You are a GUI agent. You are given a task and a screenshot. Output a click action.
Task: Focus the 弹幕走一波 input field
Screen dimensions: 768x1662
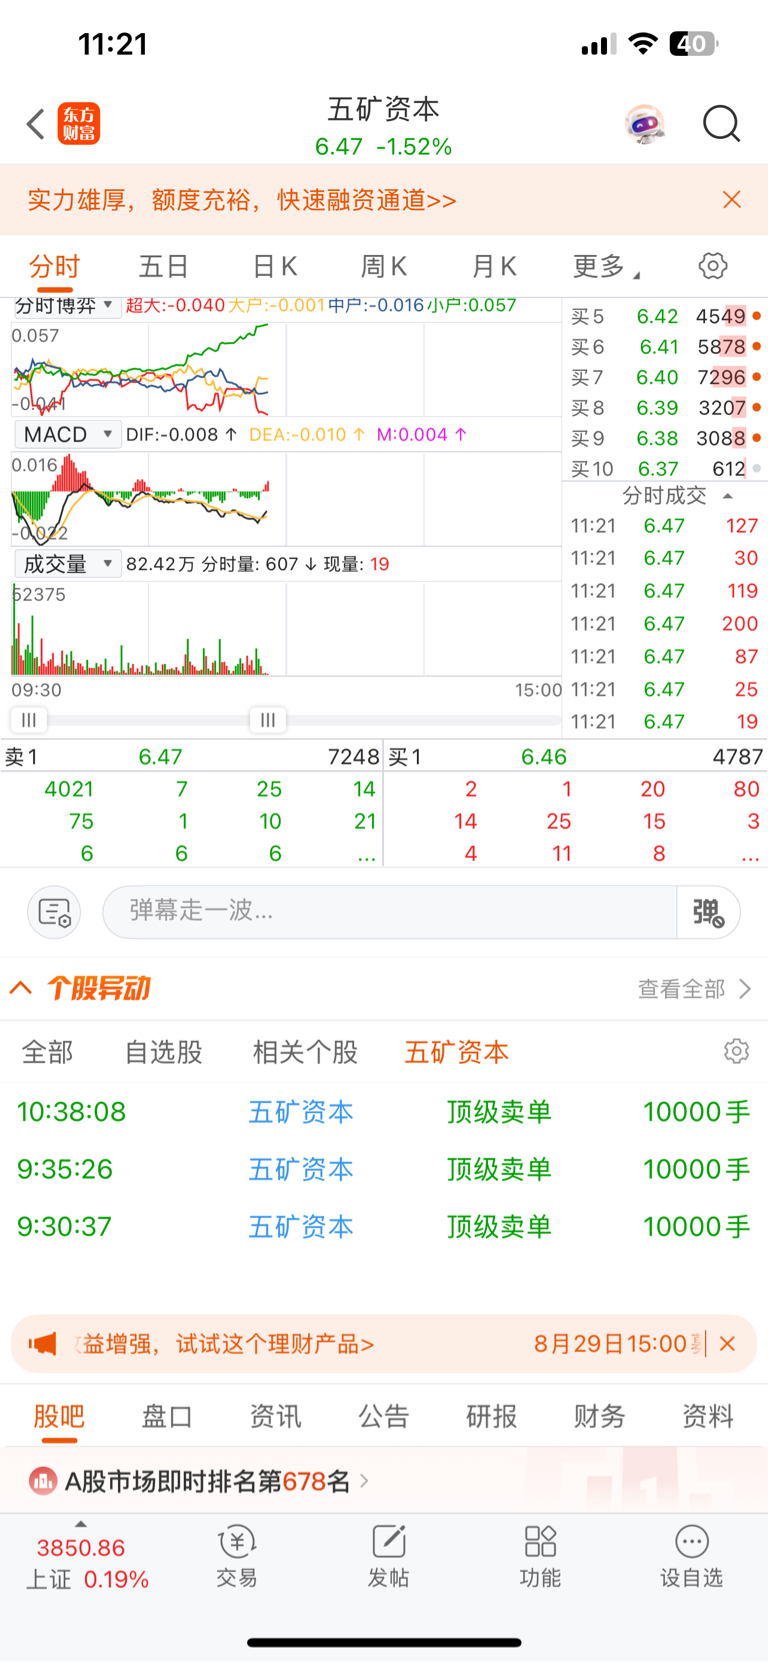tap(390, 912)
